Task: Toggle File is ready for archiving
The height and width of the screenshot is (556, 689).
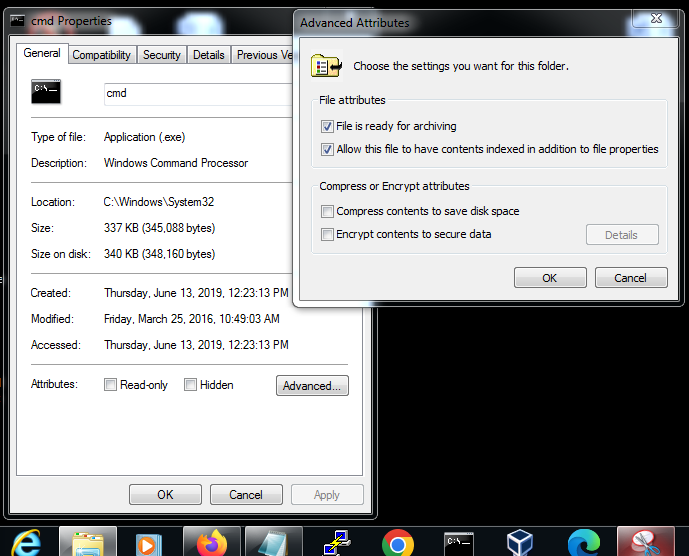Action: point(327,127)
